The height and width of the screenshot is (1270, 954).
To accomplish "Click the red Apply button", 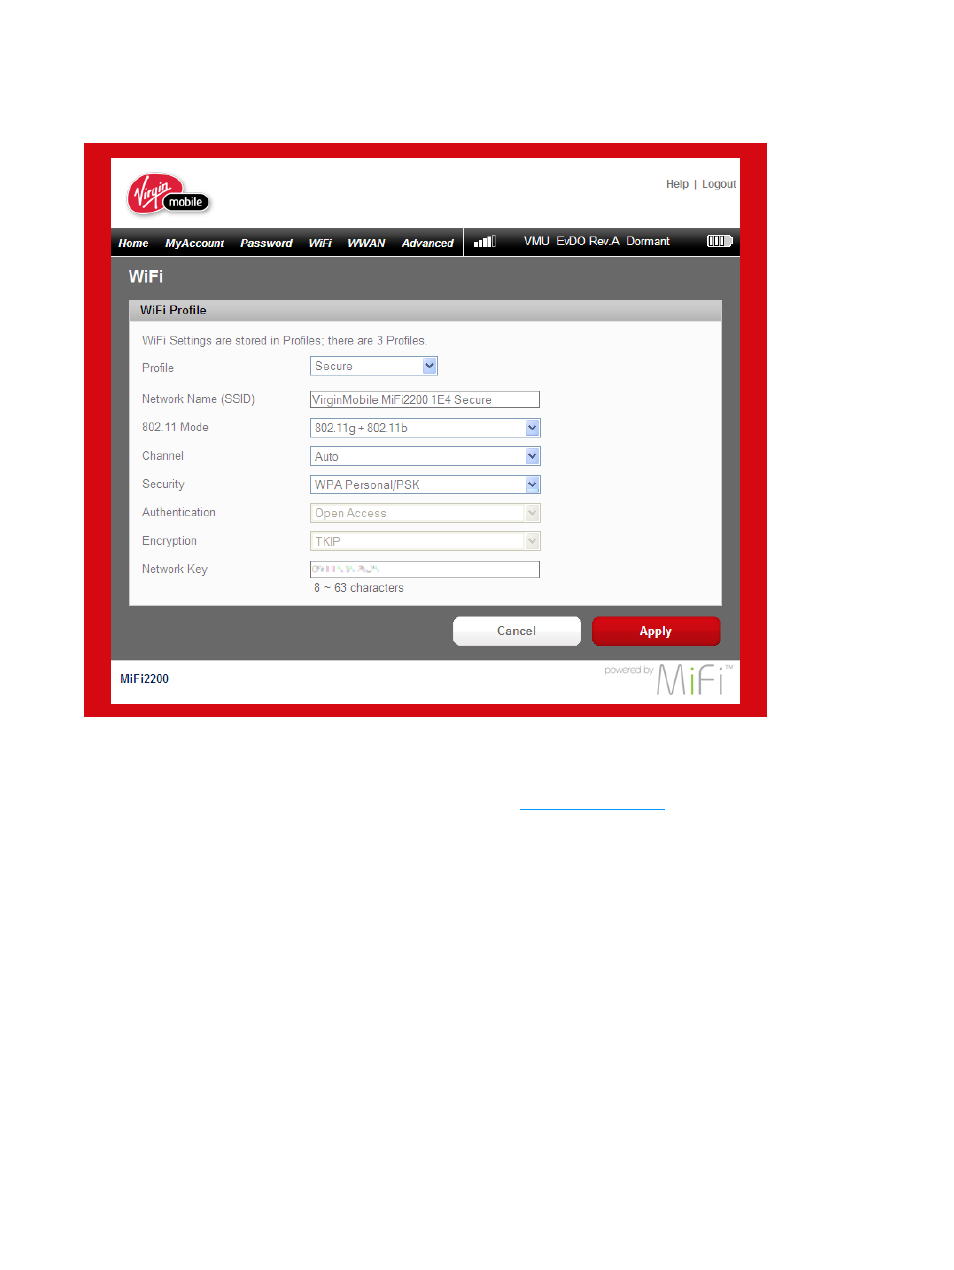I will click(656, 631).
